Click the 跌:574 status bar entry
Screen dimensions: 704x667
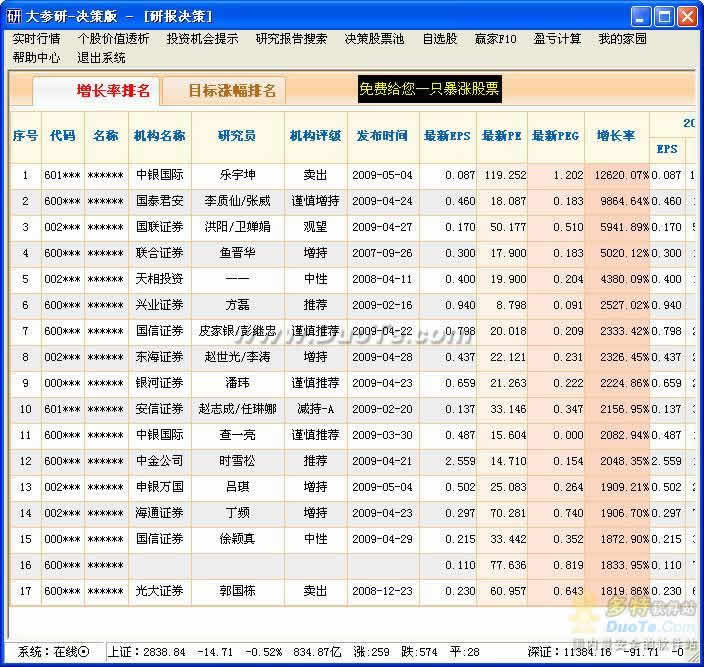[419, 652]
